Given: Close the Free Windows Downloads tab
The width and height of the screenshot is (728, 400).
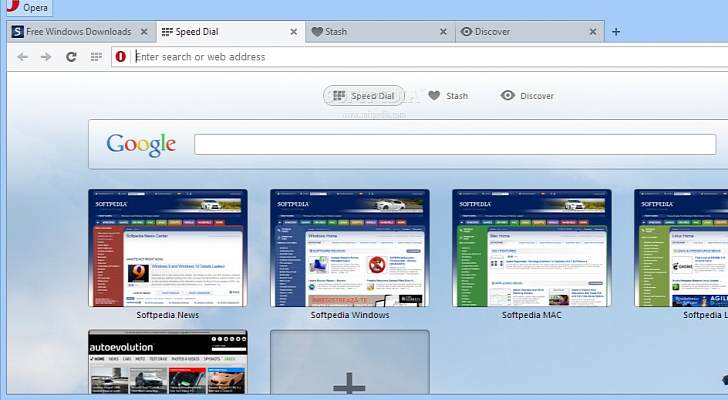Looking at the screenshot, I should click(144, 32).
